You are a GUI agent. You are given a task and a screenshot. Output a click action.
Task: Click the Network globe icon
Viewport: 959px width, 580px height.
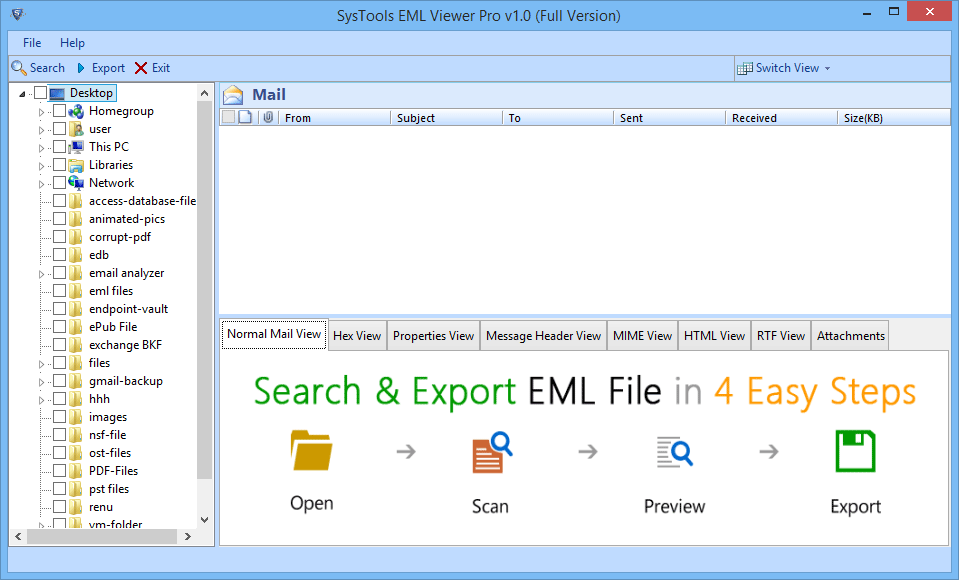point(76,183)
